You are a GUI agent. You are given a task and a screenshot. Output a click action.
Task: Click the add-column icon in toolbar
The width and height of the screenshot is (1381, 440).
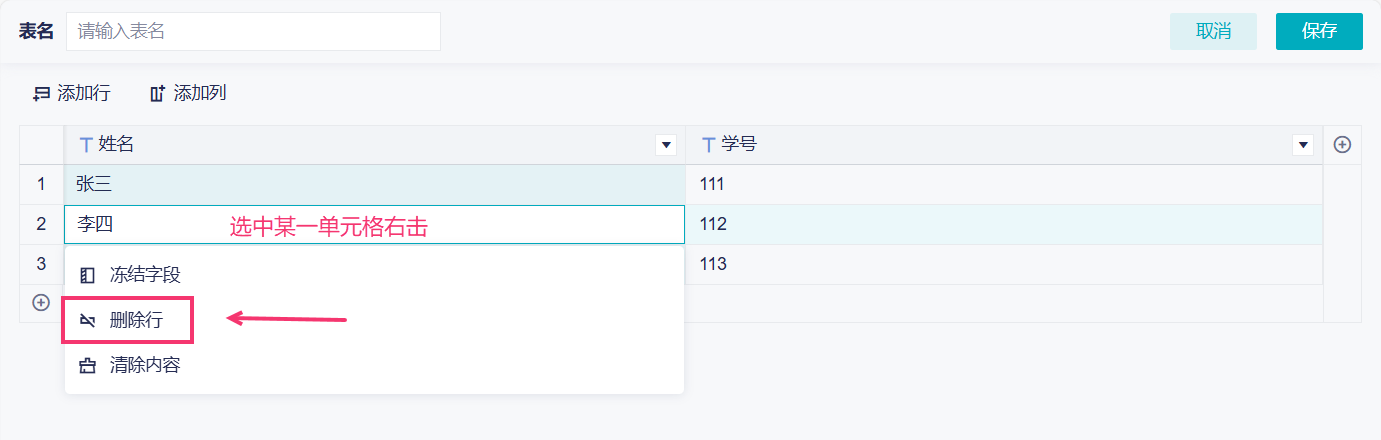point(156,94)
